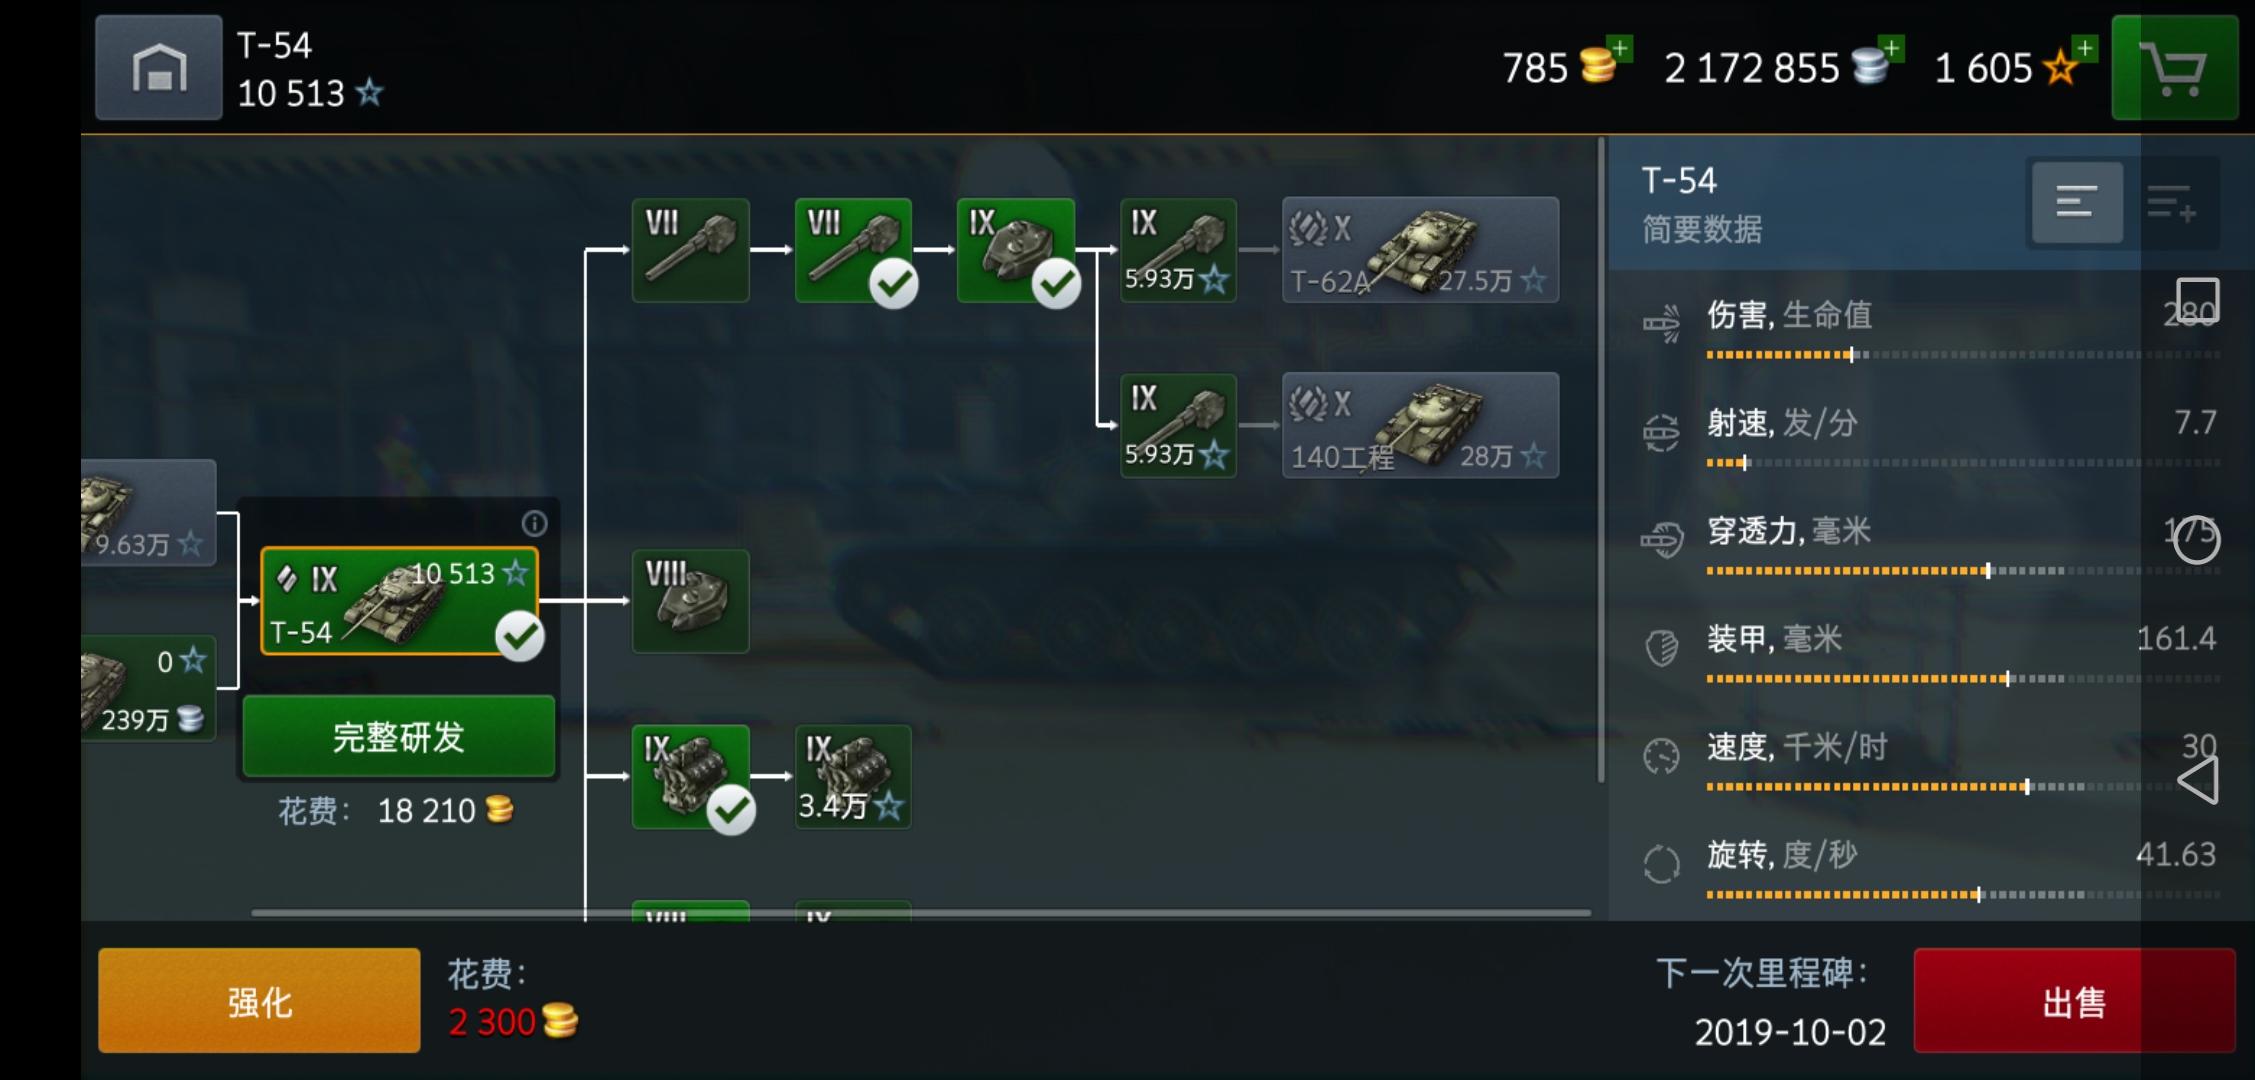
Task: Switch to detailed stats list tab
Action: (x=2170, y=202)
